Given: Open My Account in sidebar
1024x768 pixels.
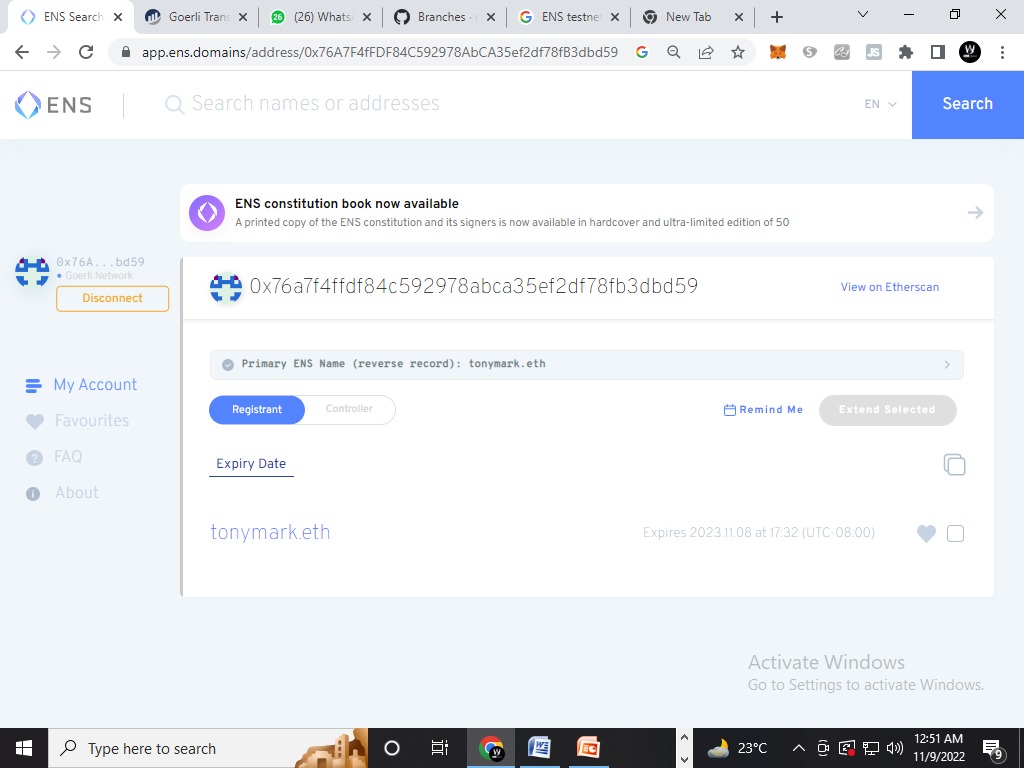Looking at the screenshot, I should (82, 385).
